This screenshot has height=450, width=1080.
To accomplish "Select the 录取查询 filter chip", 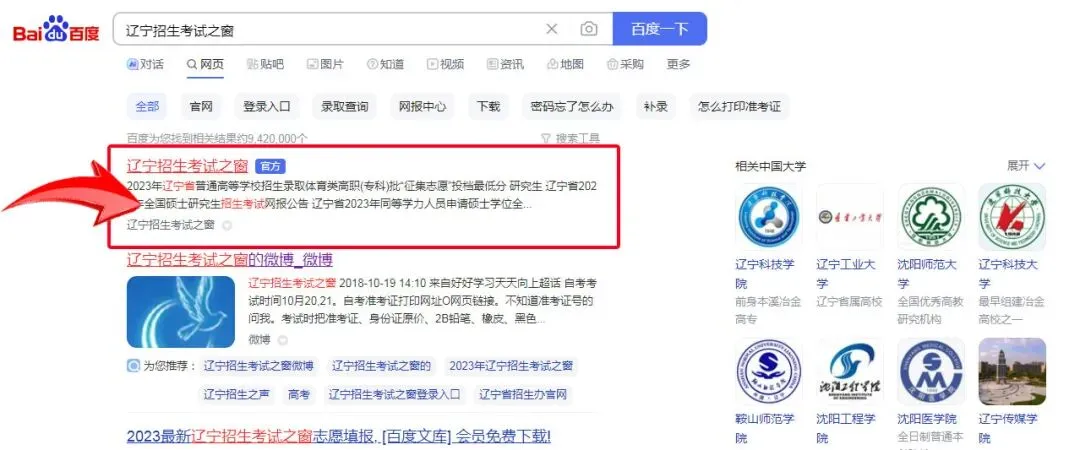I will point(344,107).
